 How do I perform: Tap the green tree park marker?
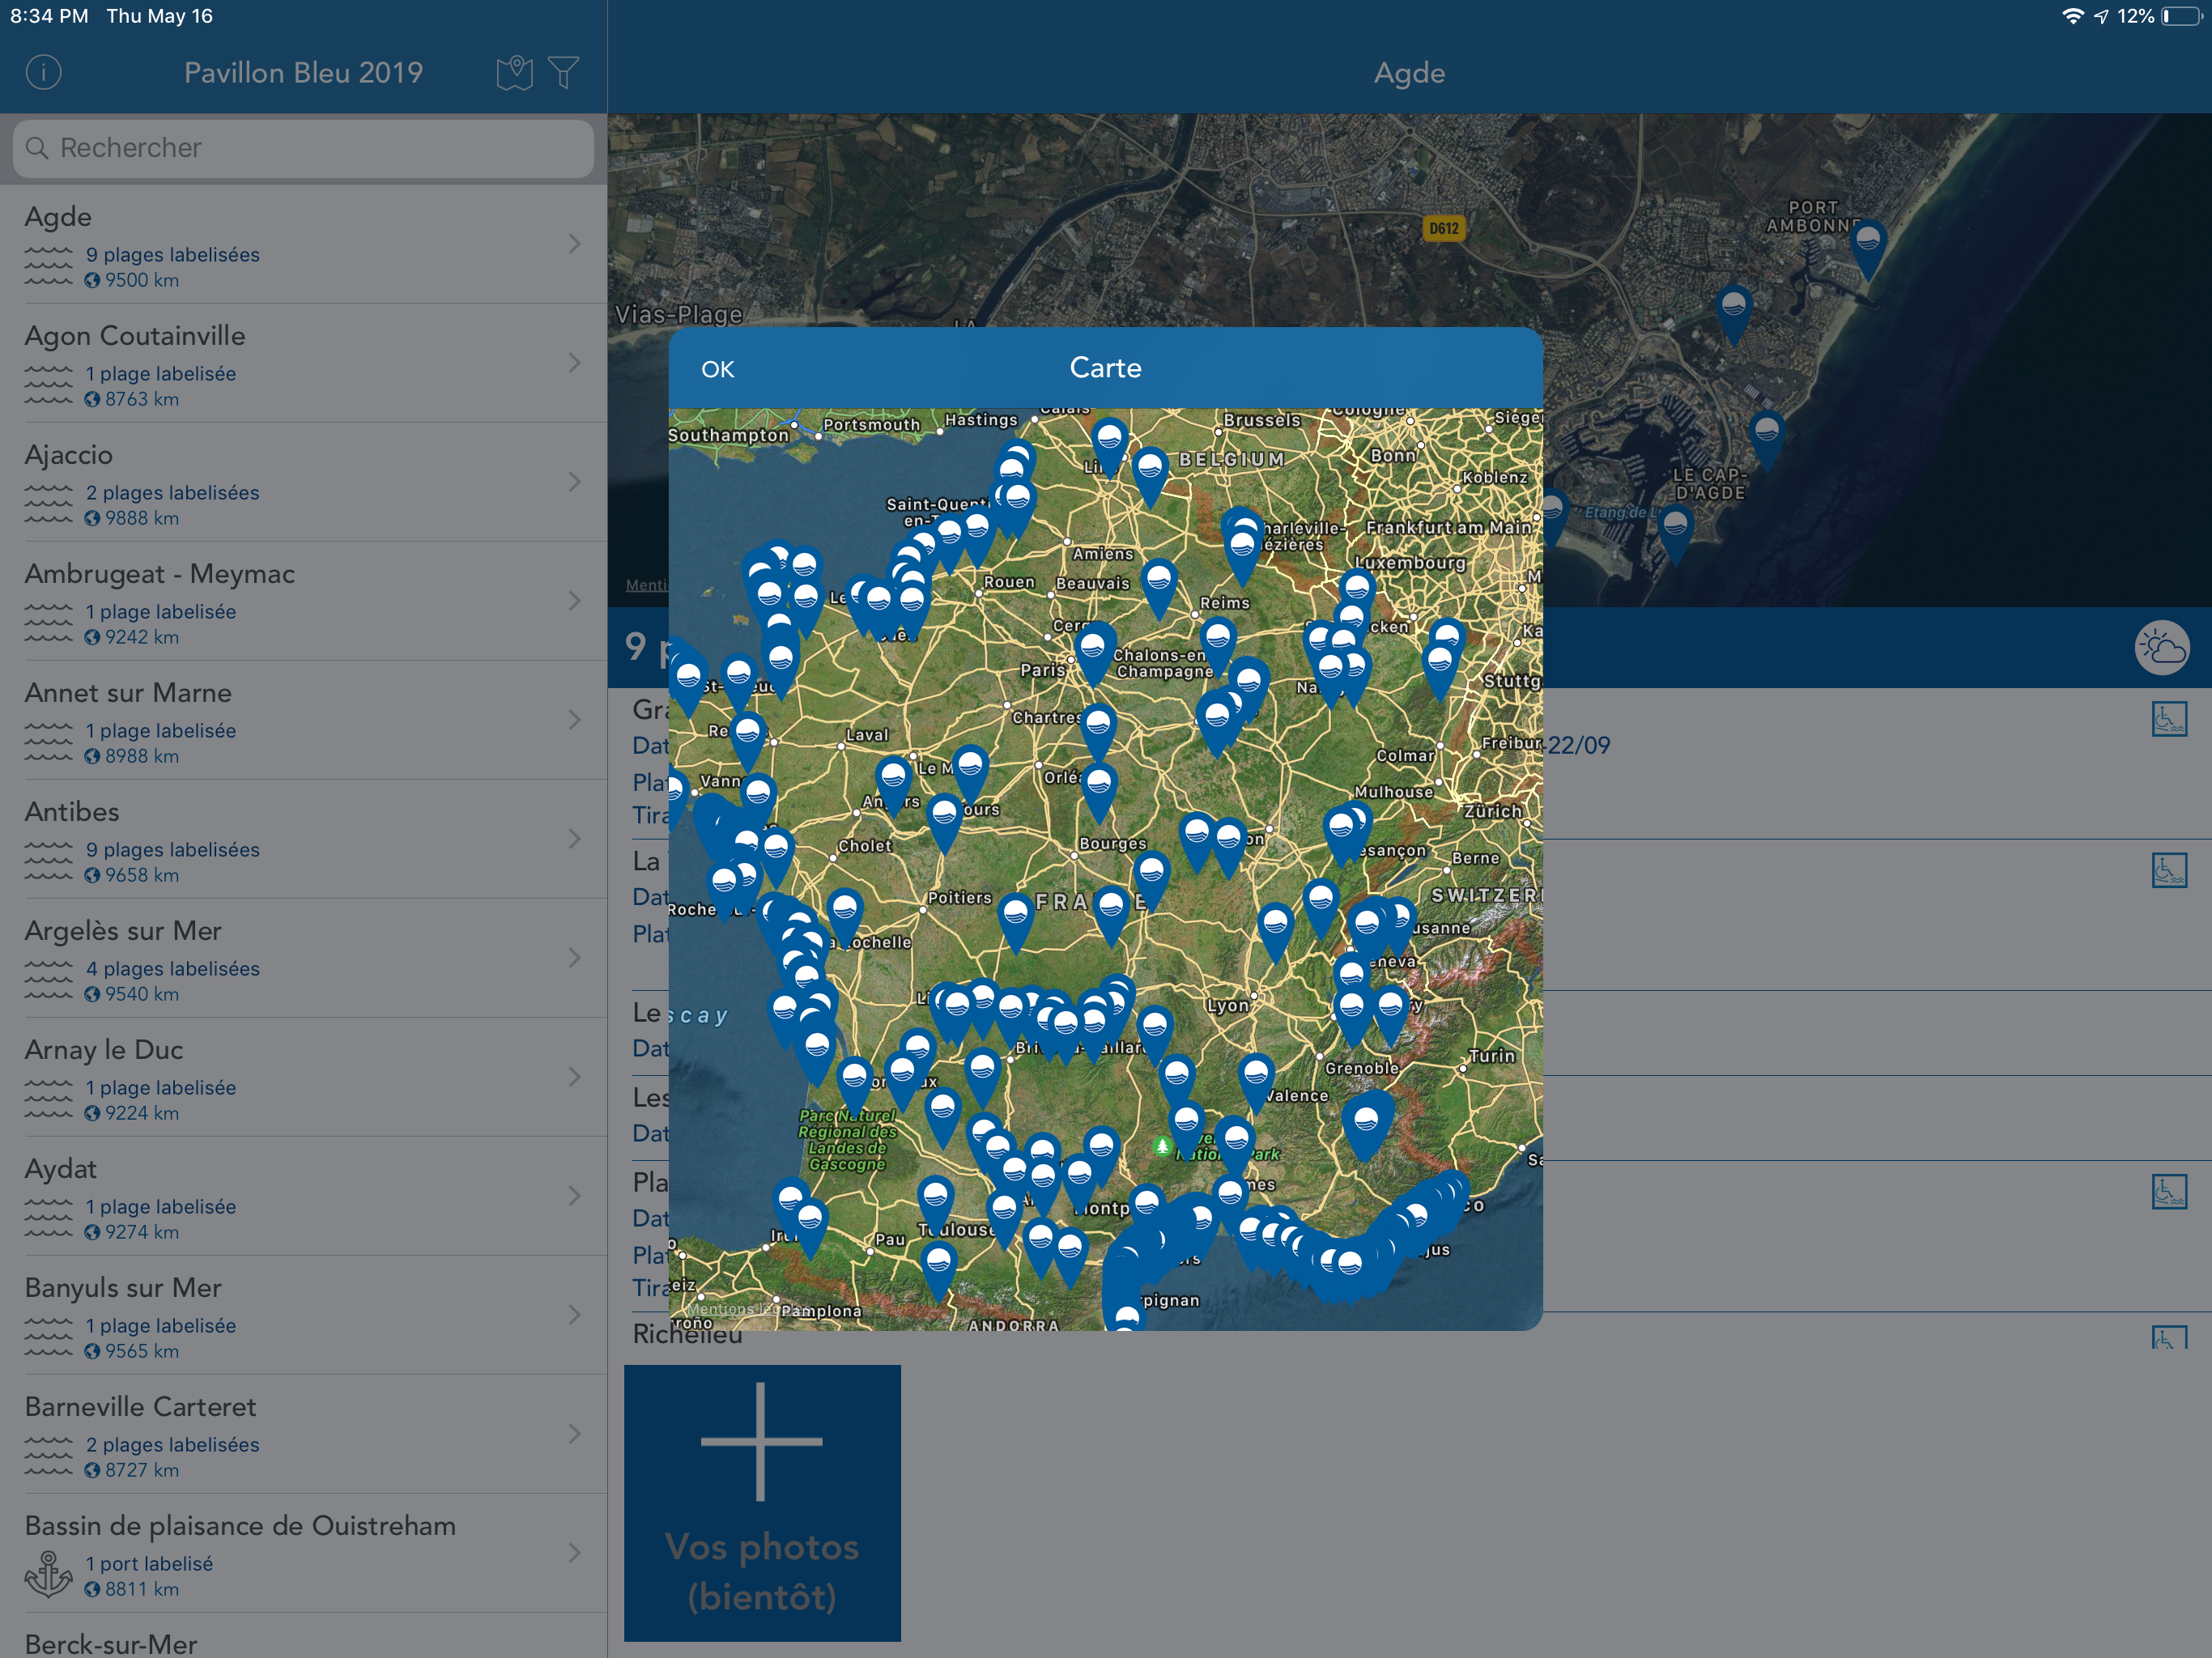(x=1162, y=1146)
